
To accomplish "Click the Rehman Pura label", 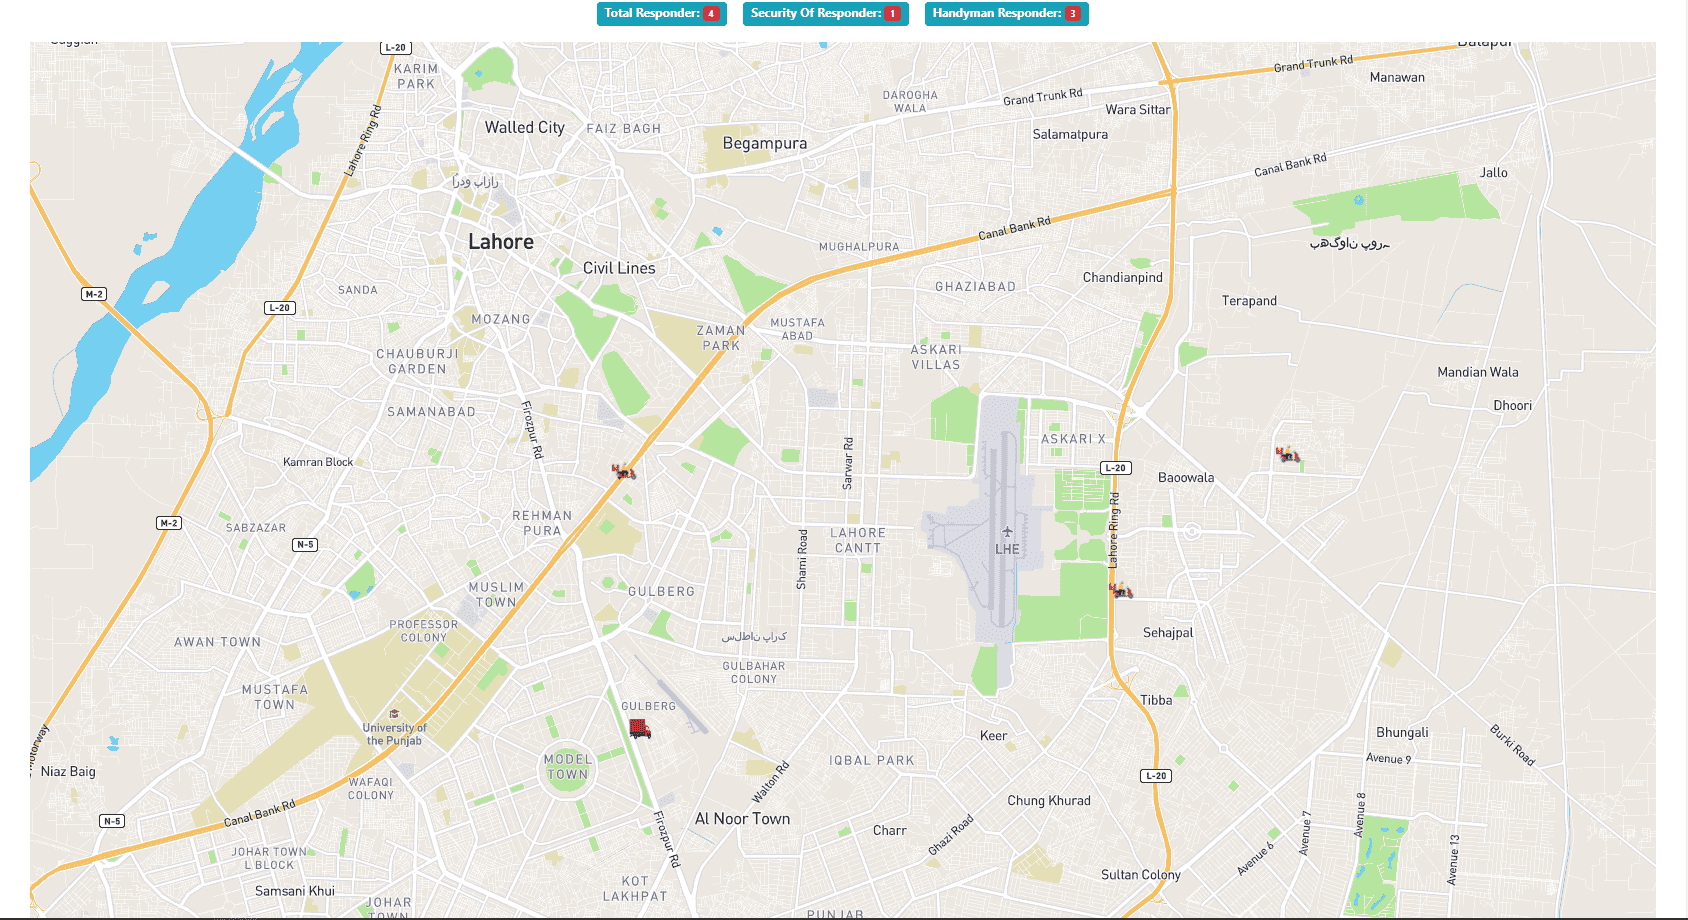I will click(542, 524).
